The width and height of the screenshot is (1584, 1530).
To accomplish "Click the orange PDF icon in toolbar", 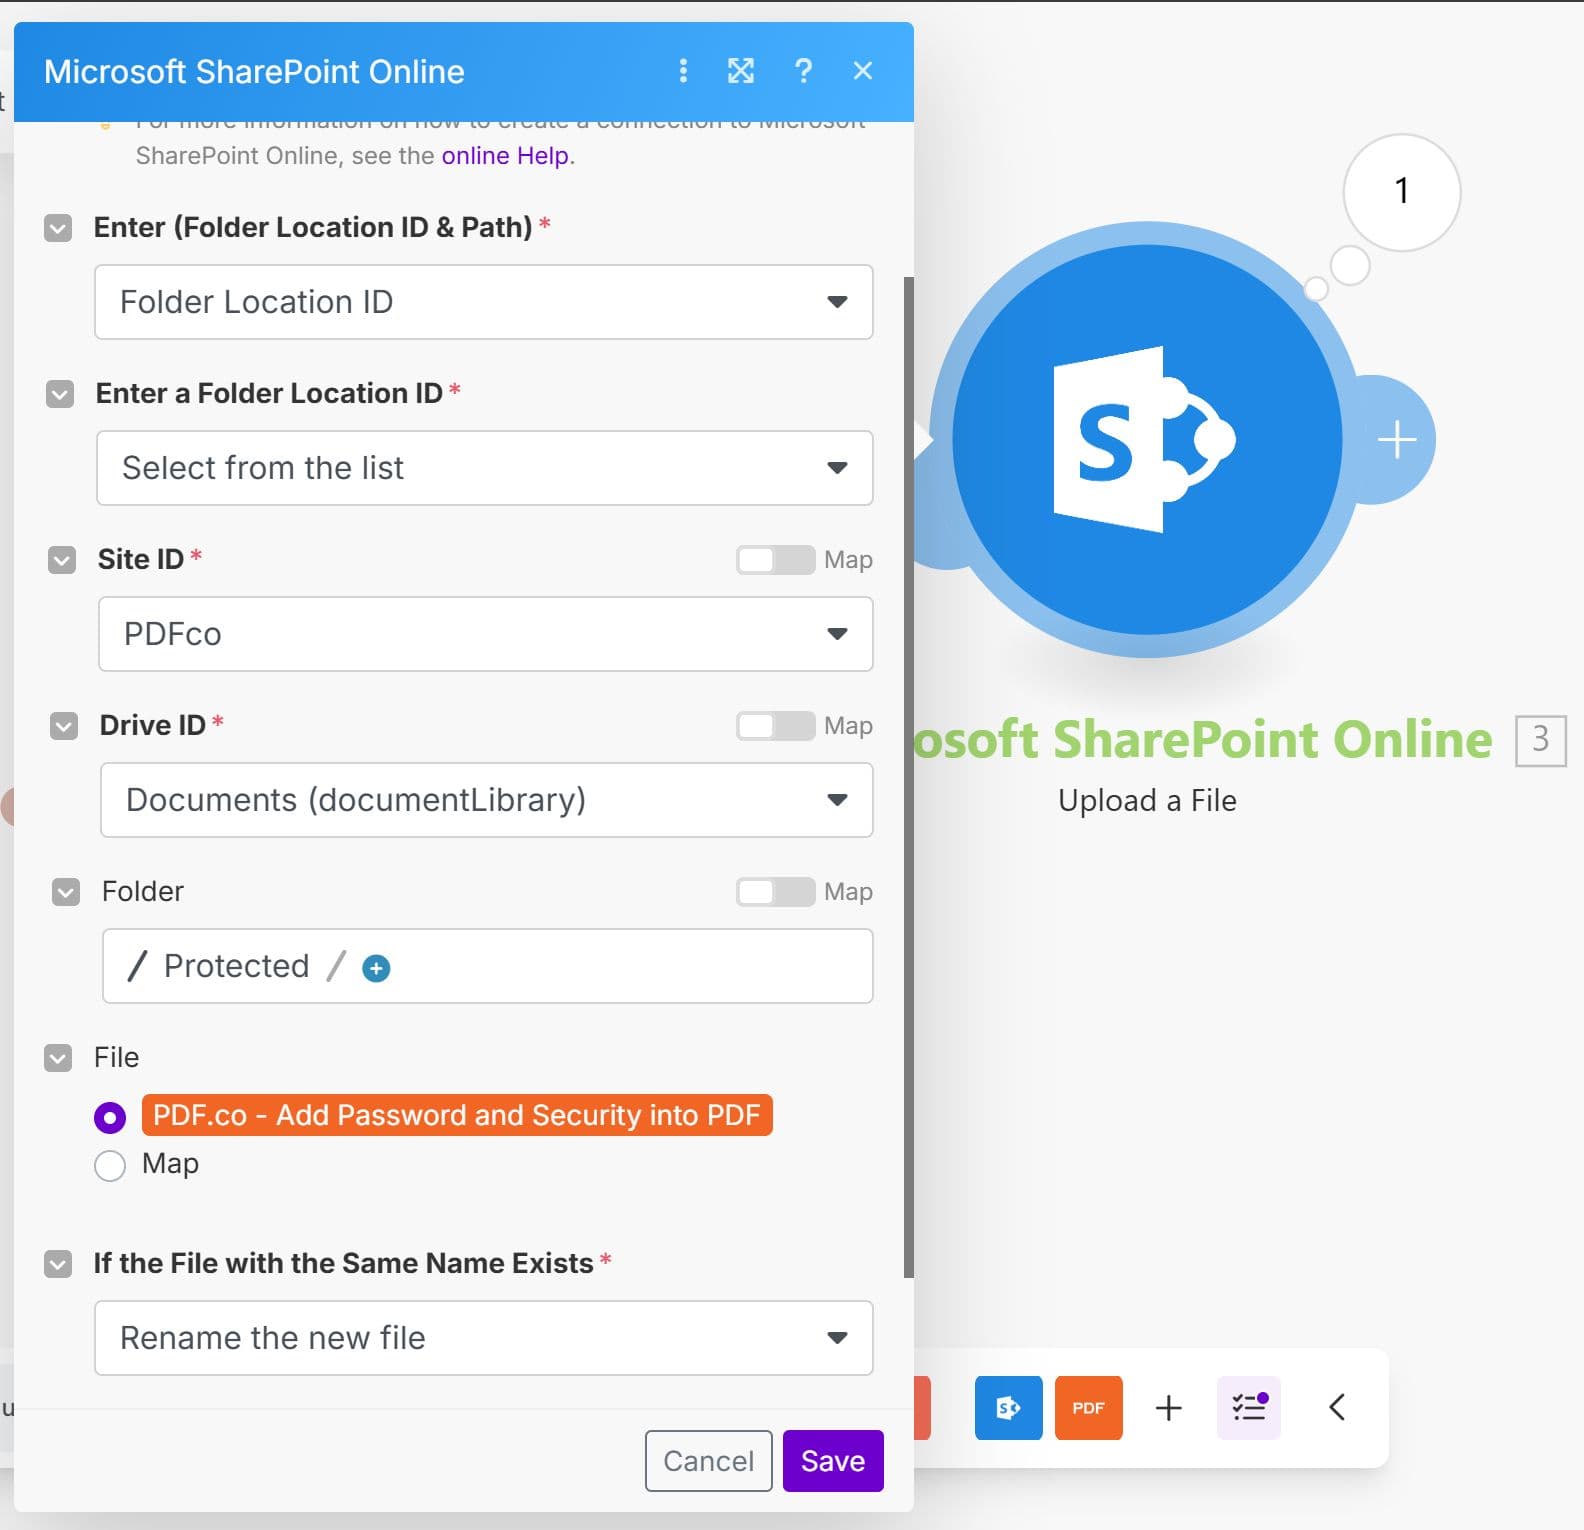I will (x=1088, y=1408).
